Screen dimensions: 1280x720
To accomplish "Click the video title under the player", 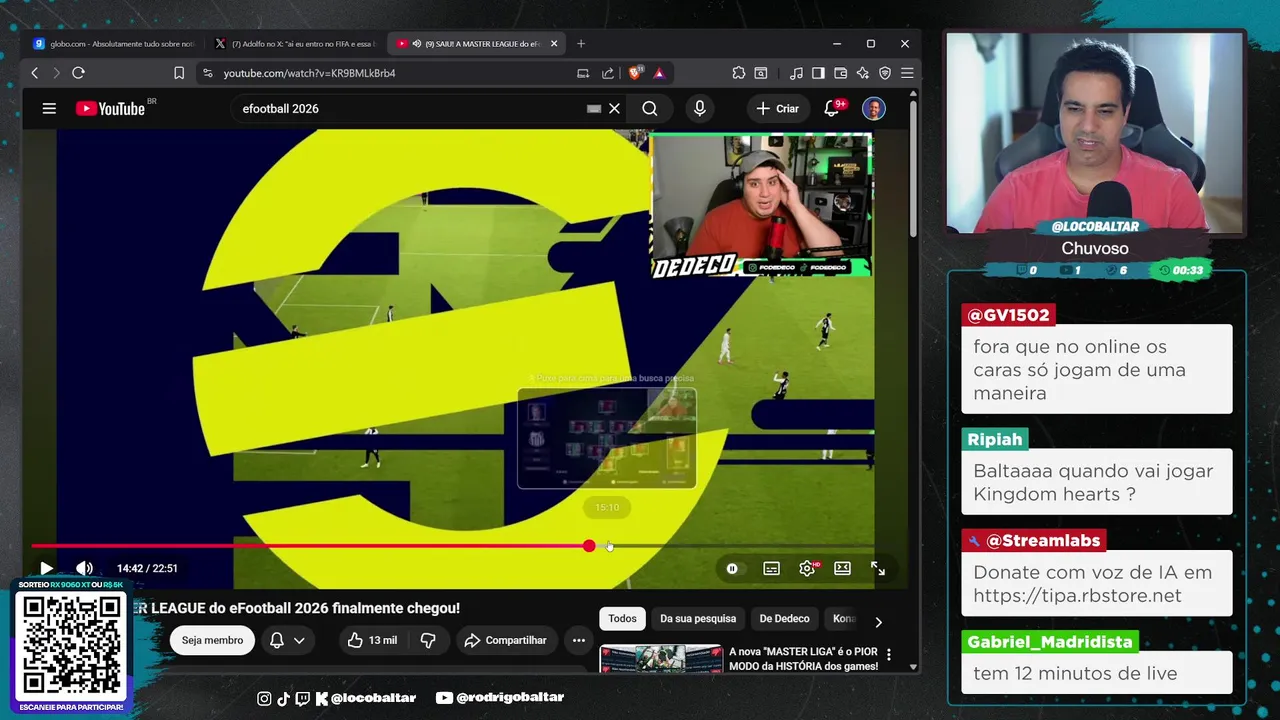I will pyautogui.click(x=295, y=608).
